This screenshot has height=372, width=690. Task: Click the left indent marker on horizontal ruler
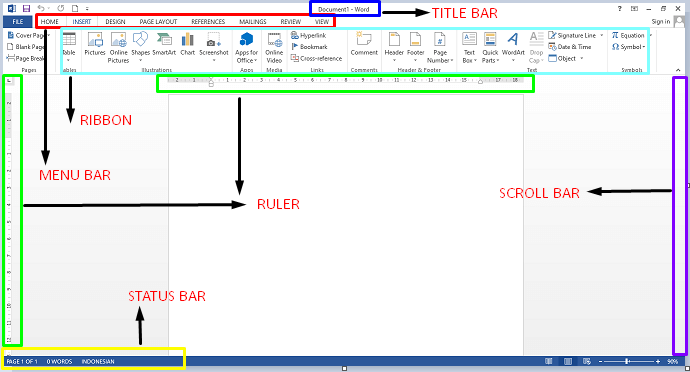(x=211, y=82)
